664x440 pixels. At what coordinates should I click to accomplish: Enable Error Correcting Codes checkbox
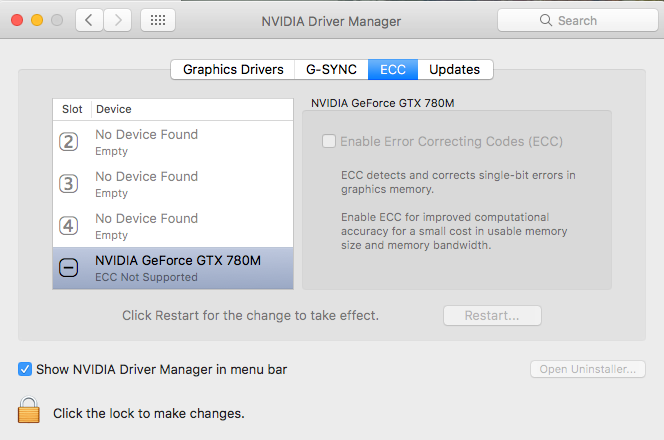point(328,142)
